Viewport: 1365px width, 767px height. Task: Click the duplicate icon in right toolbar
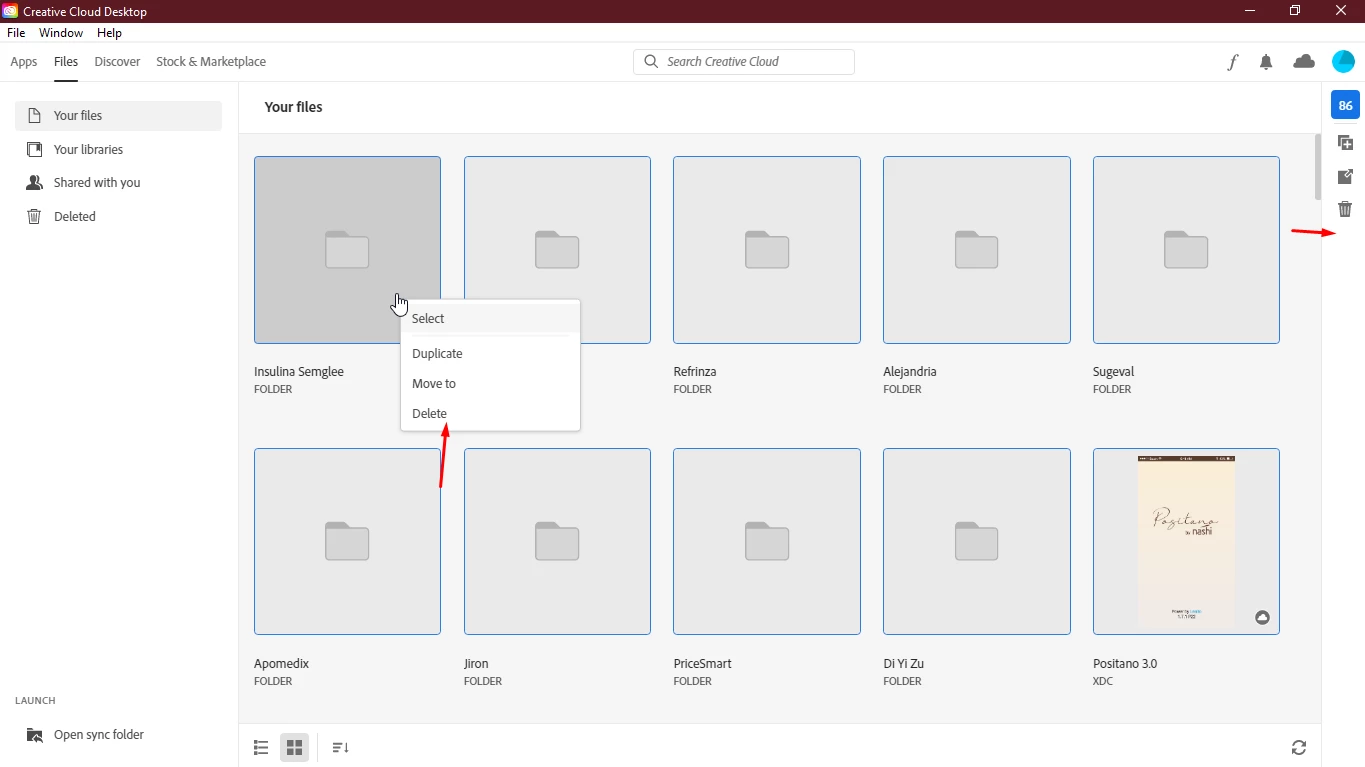tap(1345, 143)
